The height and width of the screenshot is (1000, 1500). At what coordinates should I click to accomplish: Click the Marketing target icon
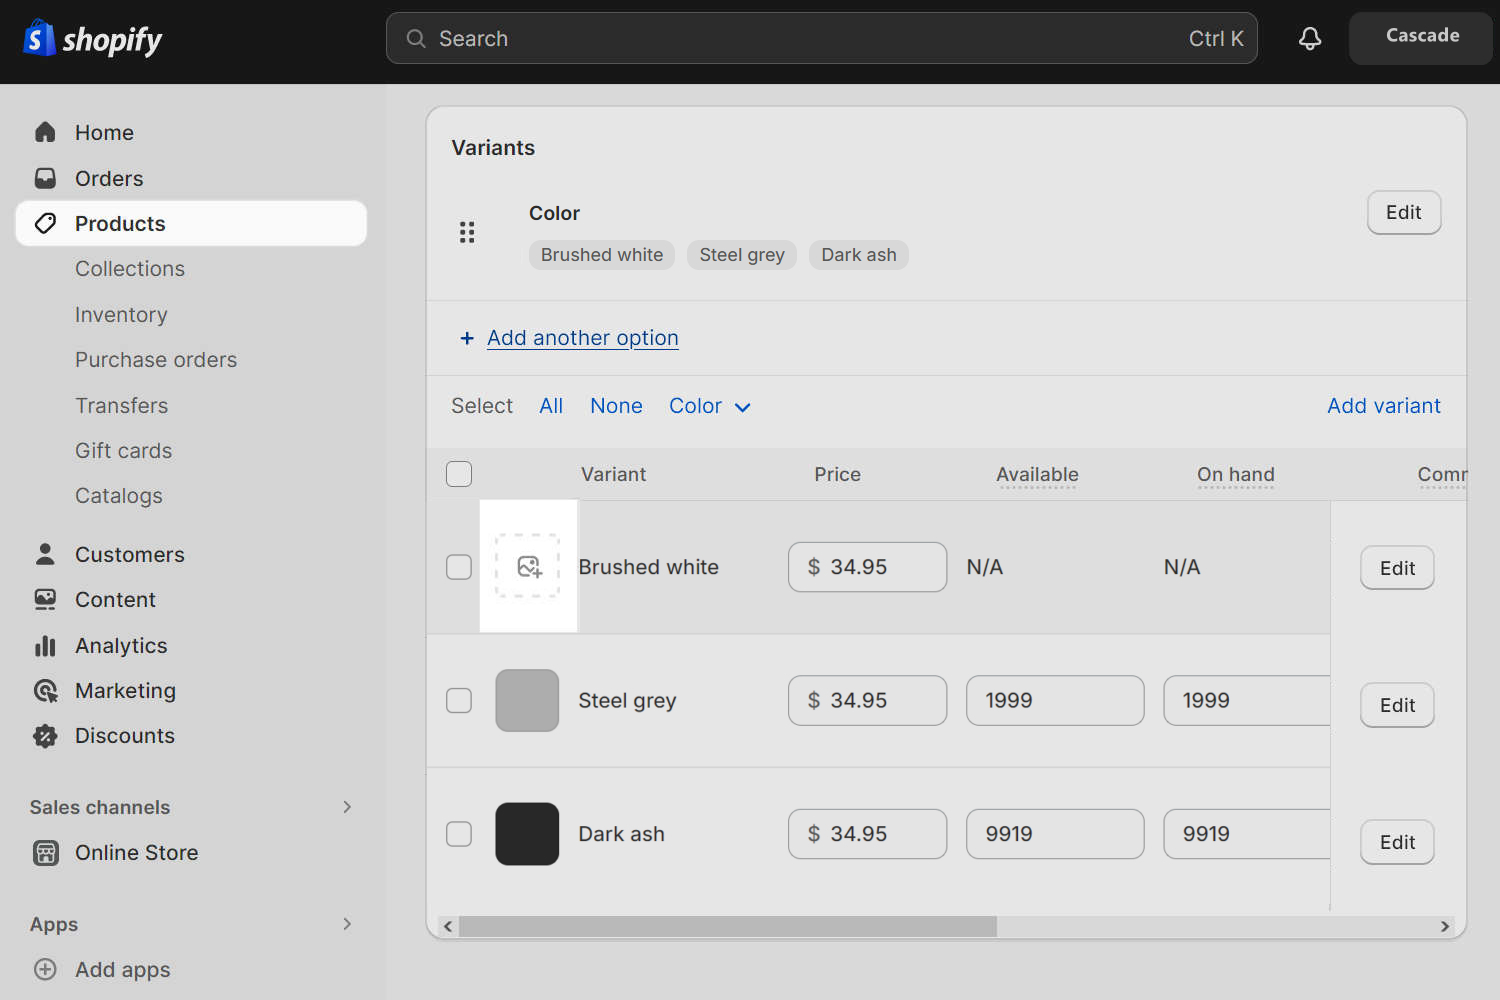[45, 690]
